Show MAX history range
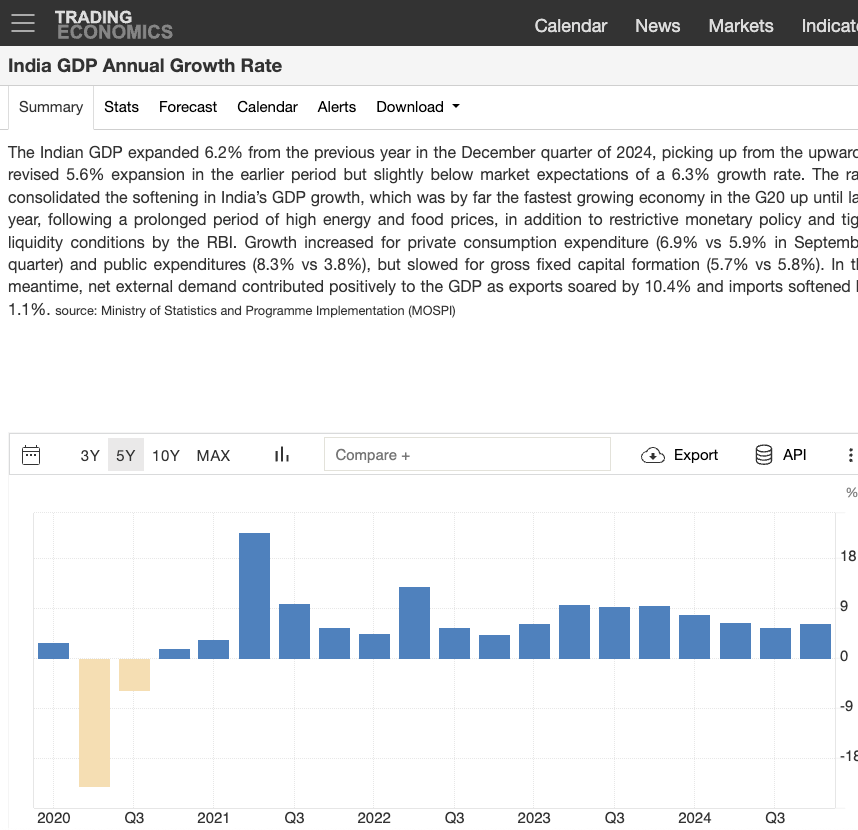858x830 pixels. coord(213,455)
